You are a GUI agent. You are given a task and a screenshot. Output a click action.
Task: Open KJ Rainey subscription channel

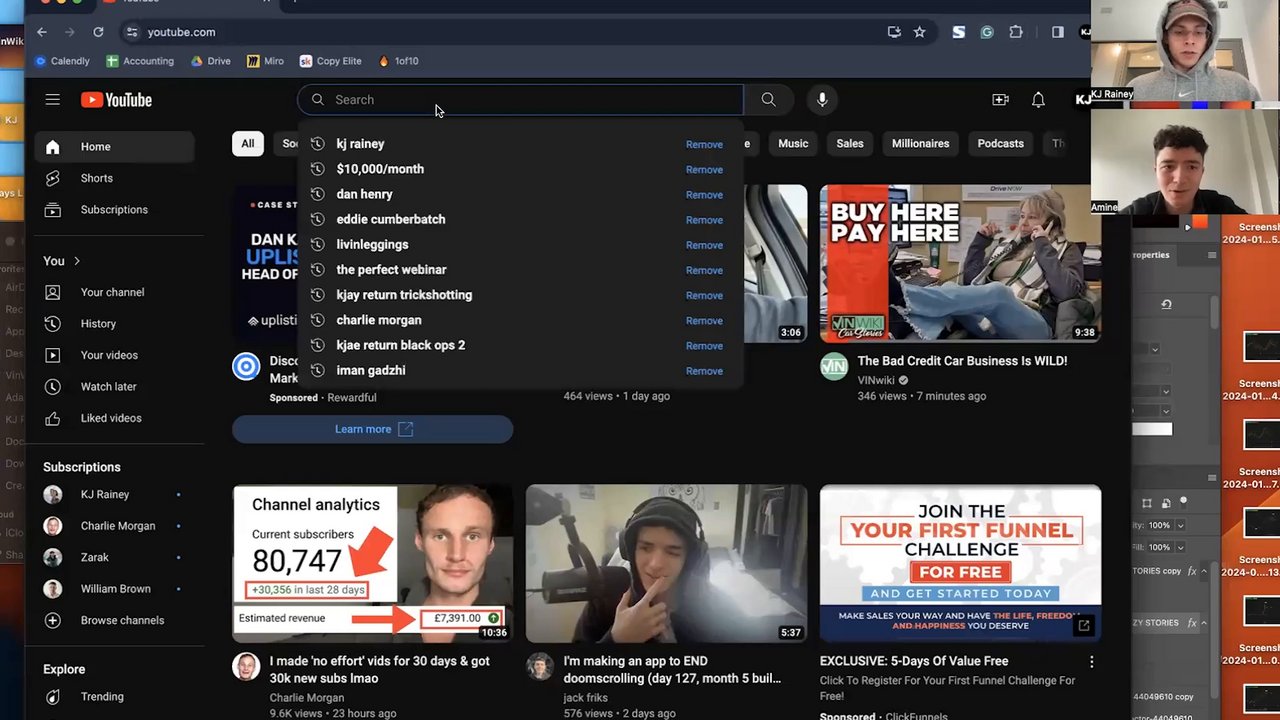click(114, 494)
